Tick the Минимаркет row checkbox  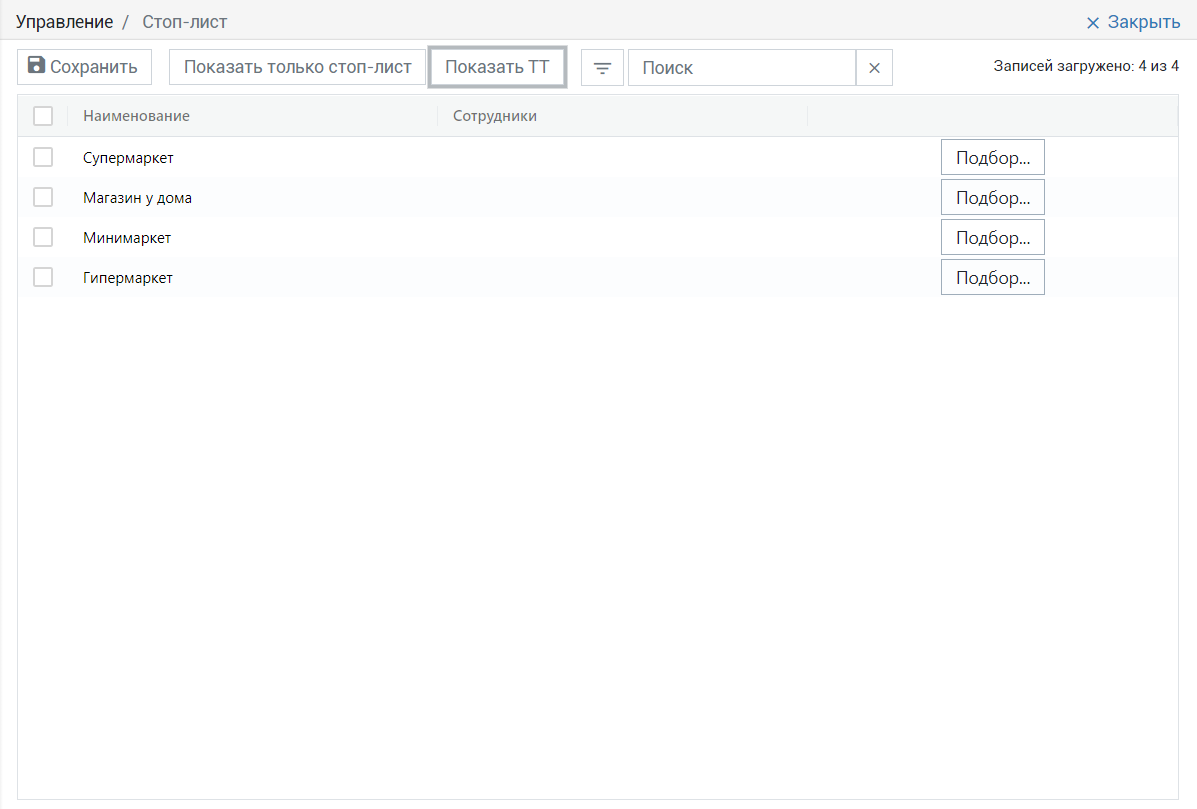43,237
